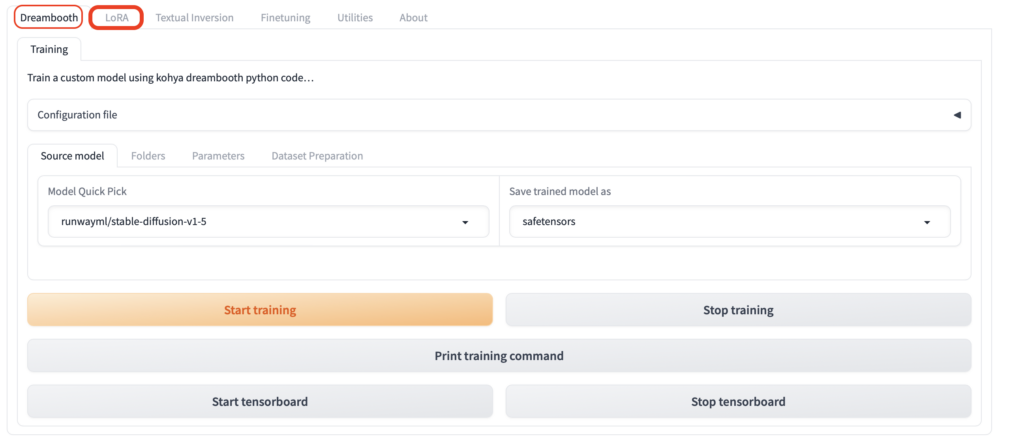Go to the Finetuning tab
The width and height of the screenshot is (1024, 443).
click(x=285, y=18)
